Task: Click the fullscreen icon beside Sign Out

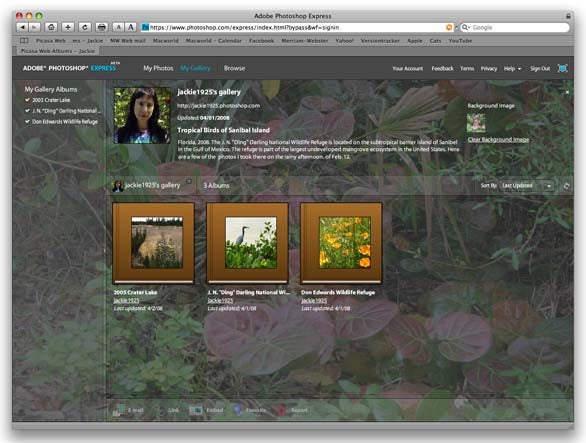Action: (x=562, y=68)
